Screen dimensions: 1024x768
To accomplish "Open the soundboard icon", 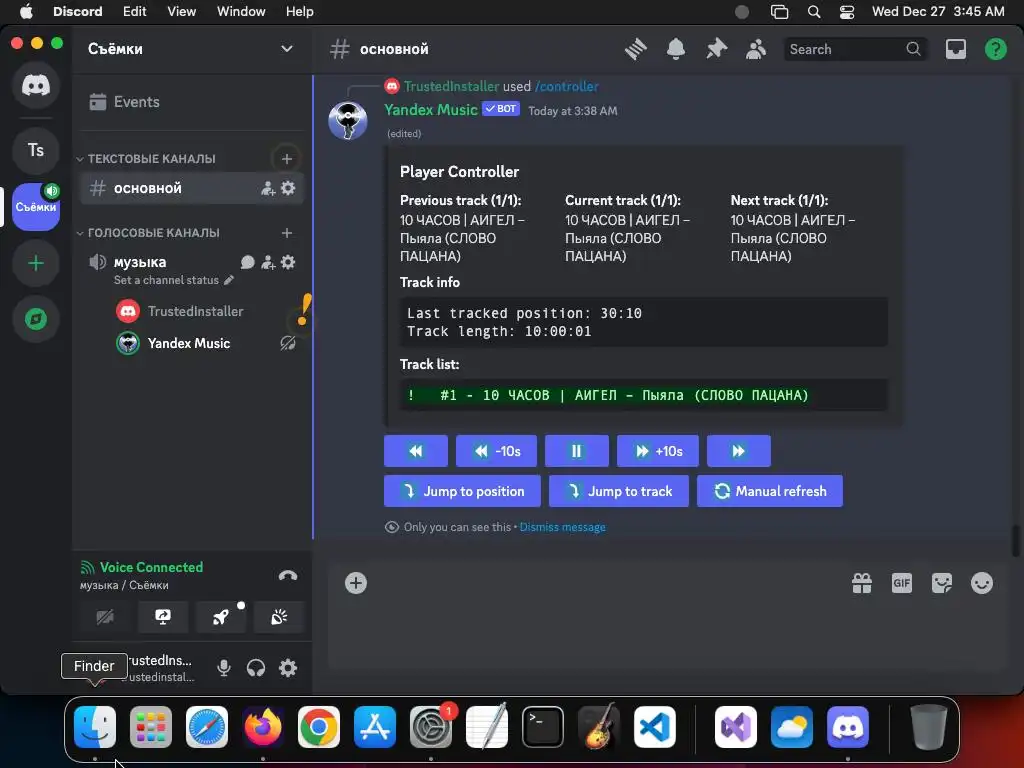I will click(279, 617).
